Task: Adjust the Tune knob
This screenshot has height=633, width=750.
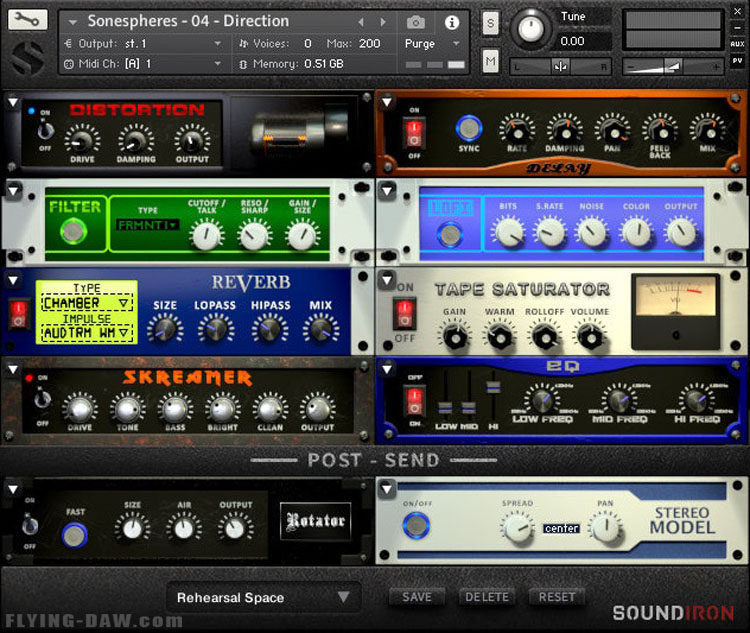Action: click(x=530, y=29)
